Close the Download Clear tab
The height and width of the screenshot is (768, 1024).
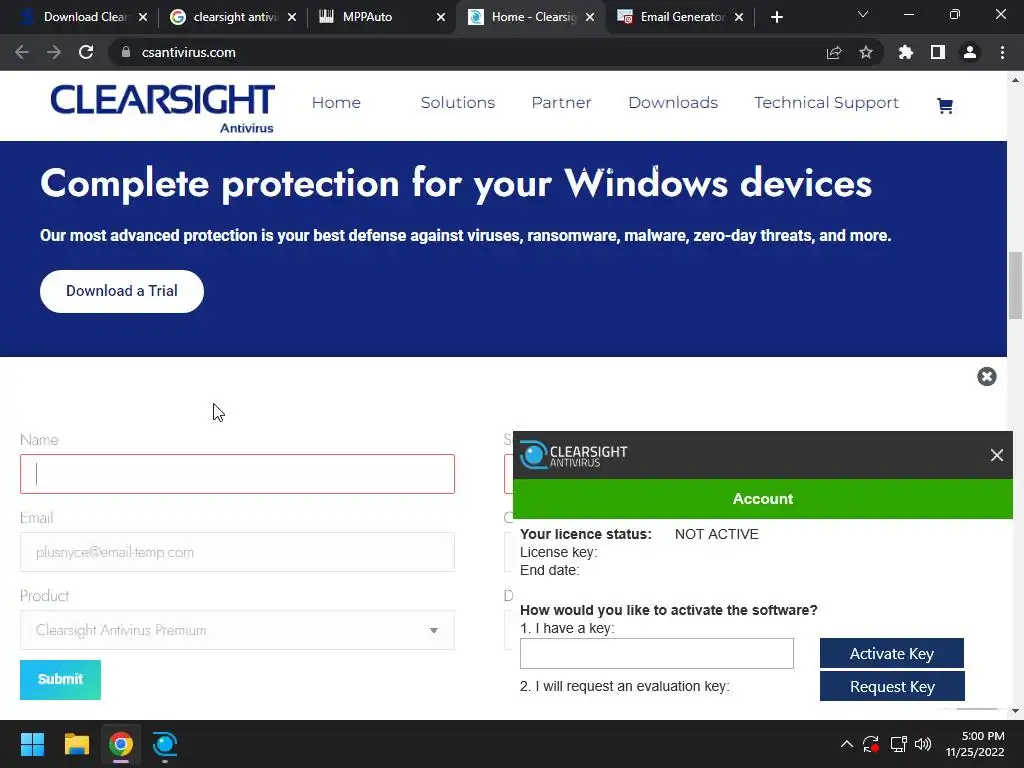(x=142, y=18)
